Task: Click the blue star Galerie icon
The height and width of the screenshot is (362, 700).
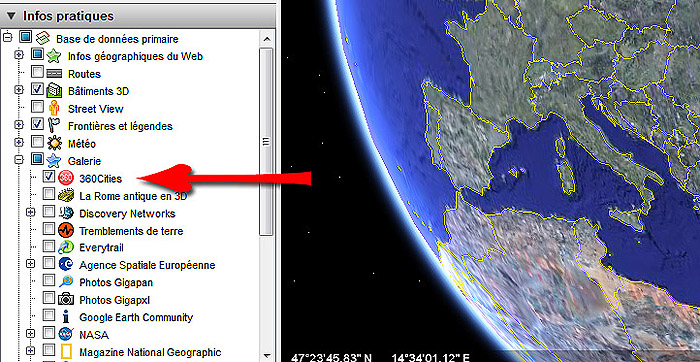Action: point(54,161)
